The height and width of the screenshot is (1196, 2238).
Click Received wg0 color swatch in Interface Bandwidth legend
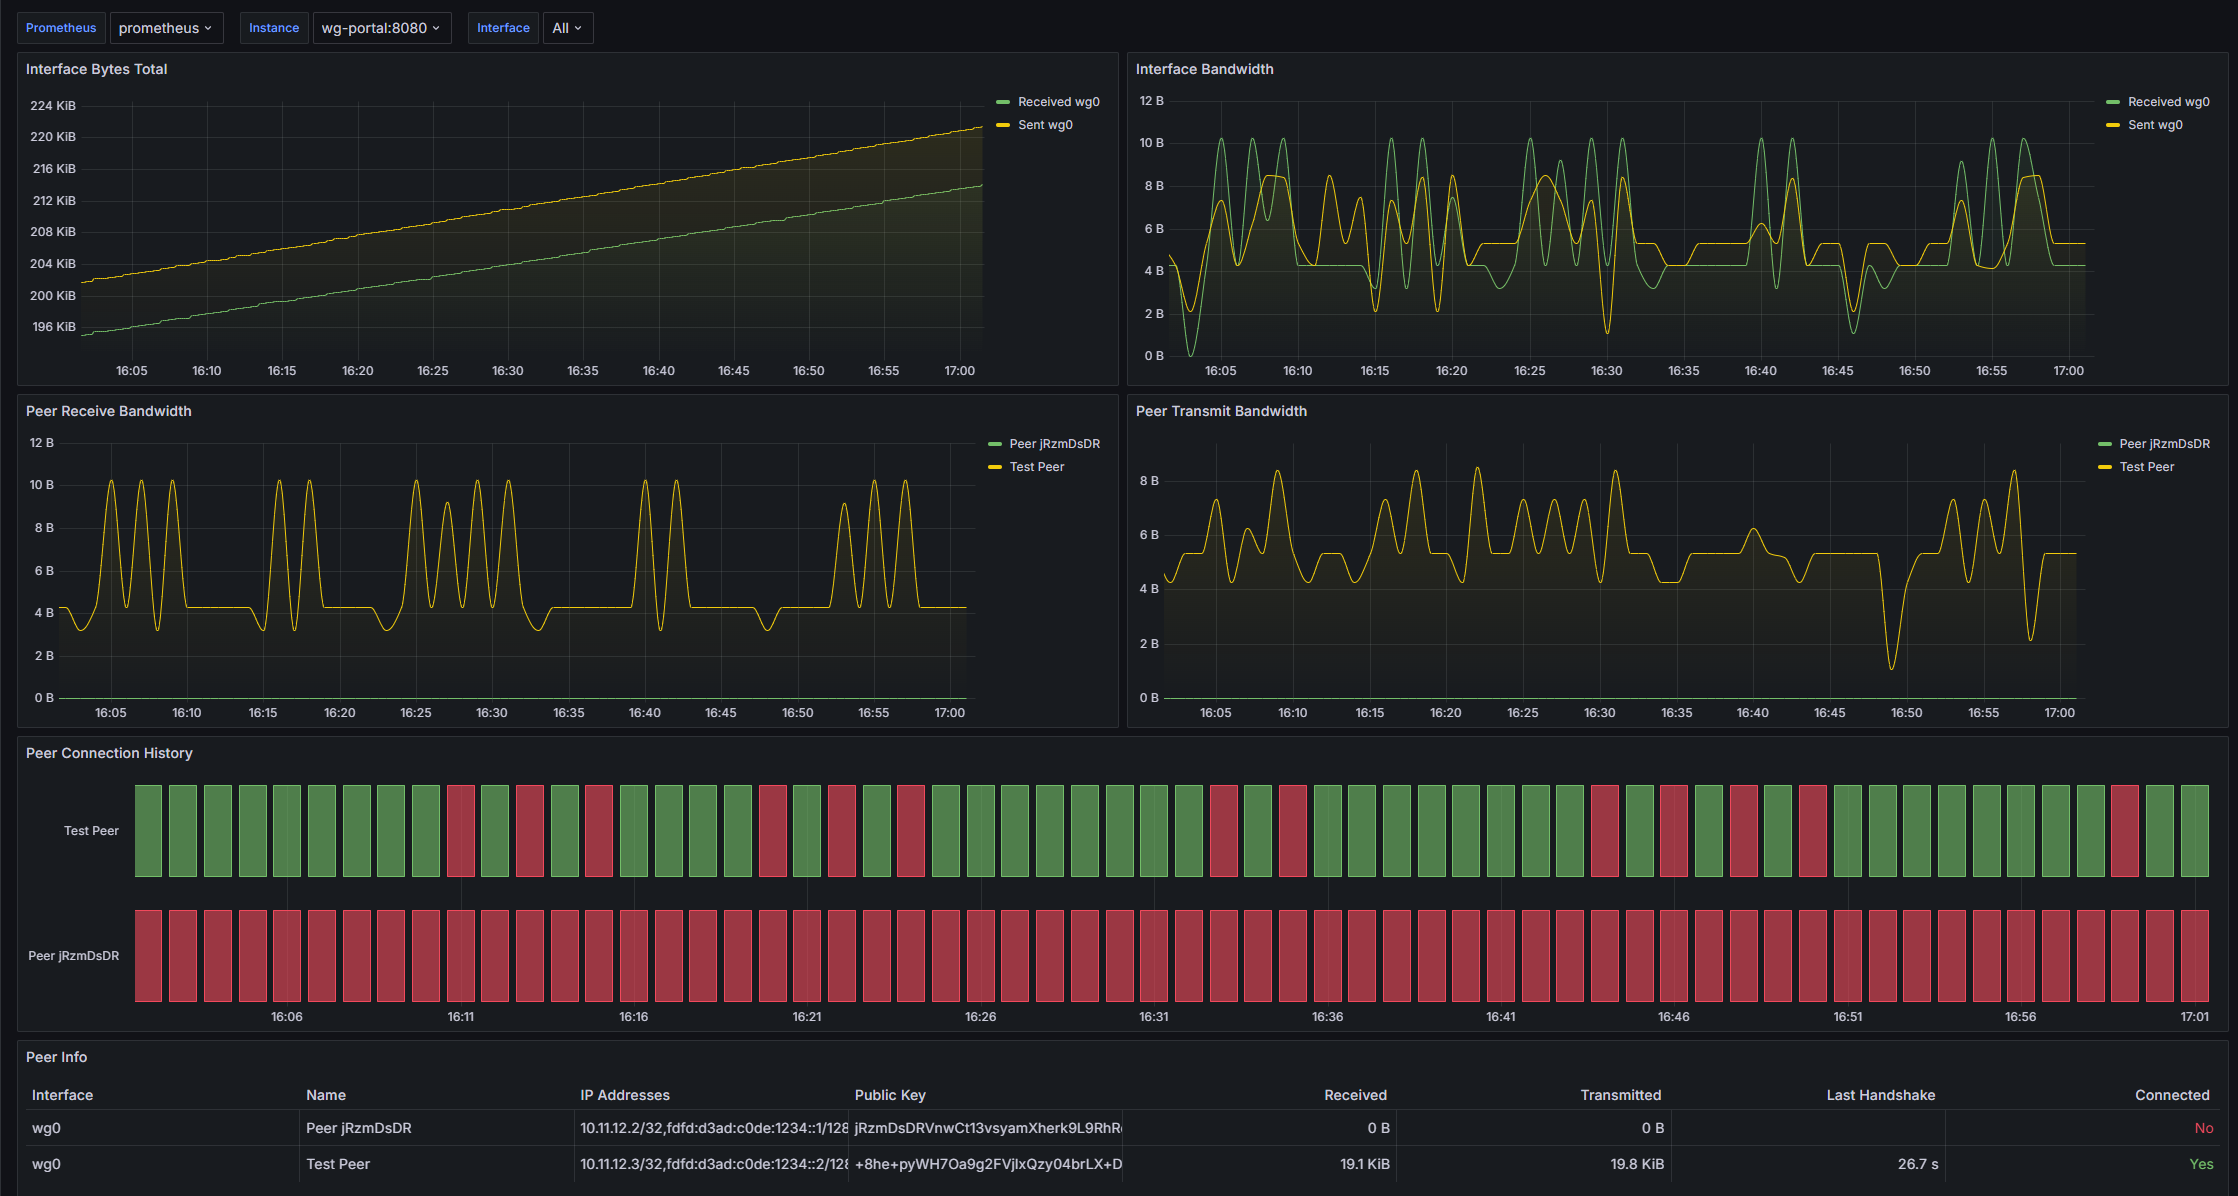pyautogui.click(x=2113, y=102)
